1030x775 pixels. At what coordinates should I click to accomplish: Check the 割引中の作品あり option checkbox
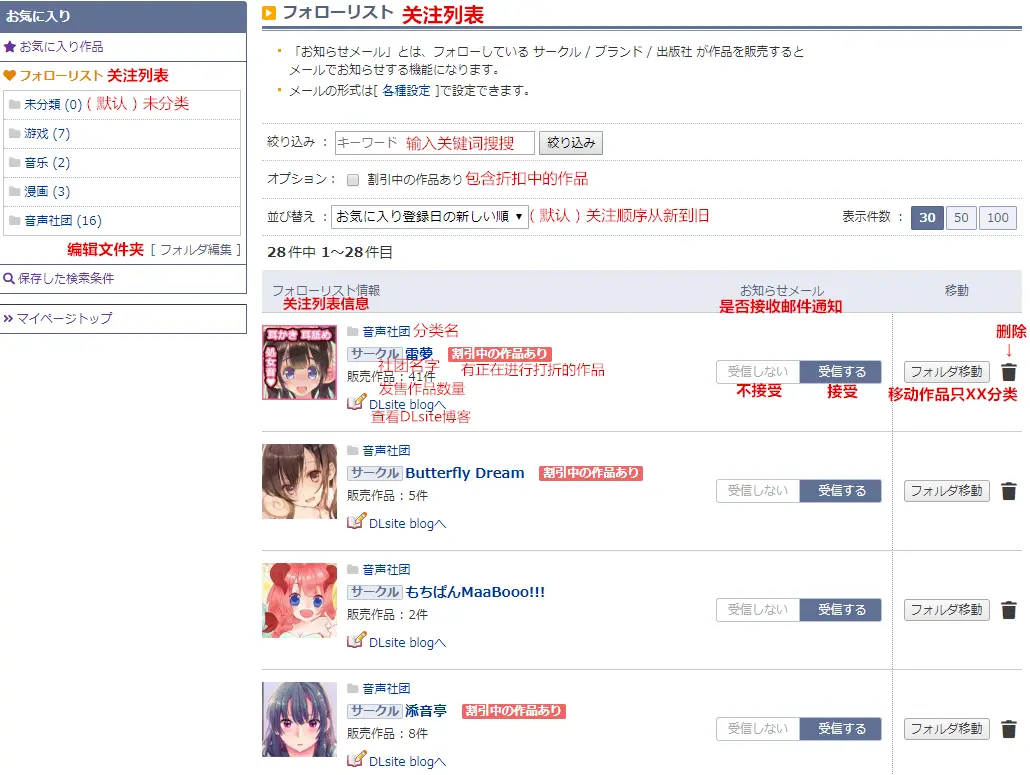point(353,180)
